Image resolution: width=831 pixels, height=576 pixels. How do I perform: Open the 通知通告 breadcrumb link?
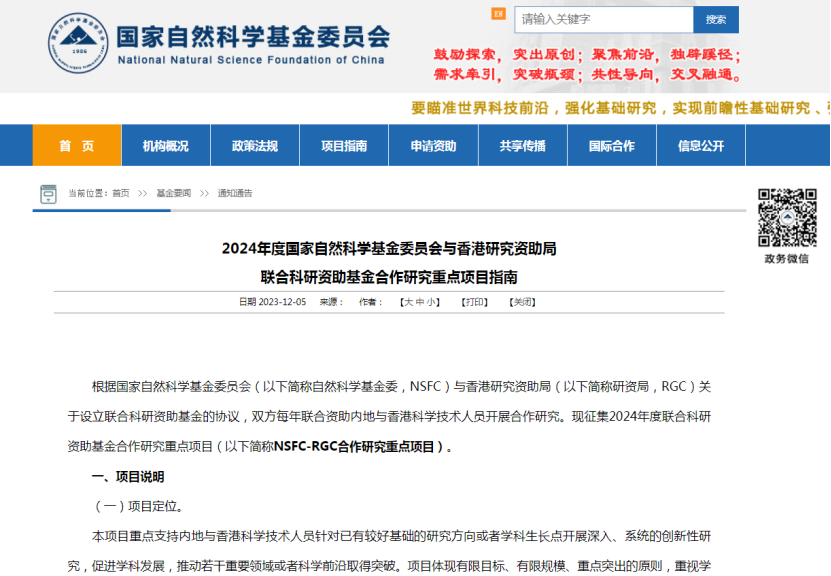tap(235, 193)
